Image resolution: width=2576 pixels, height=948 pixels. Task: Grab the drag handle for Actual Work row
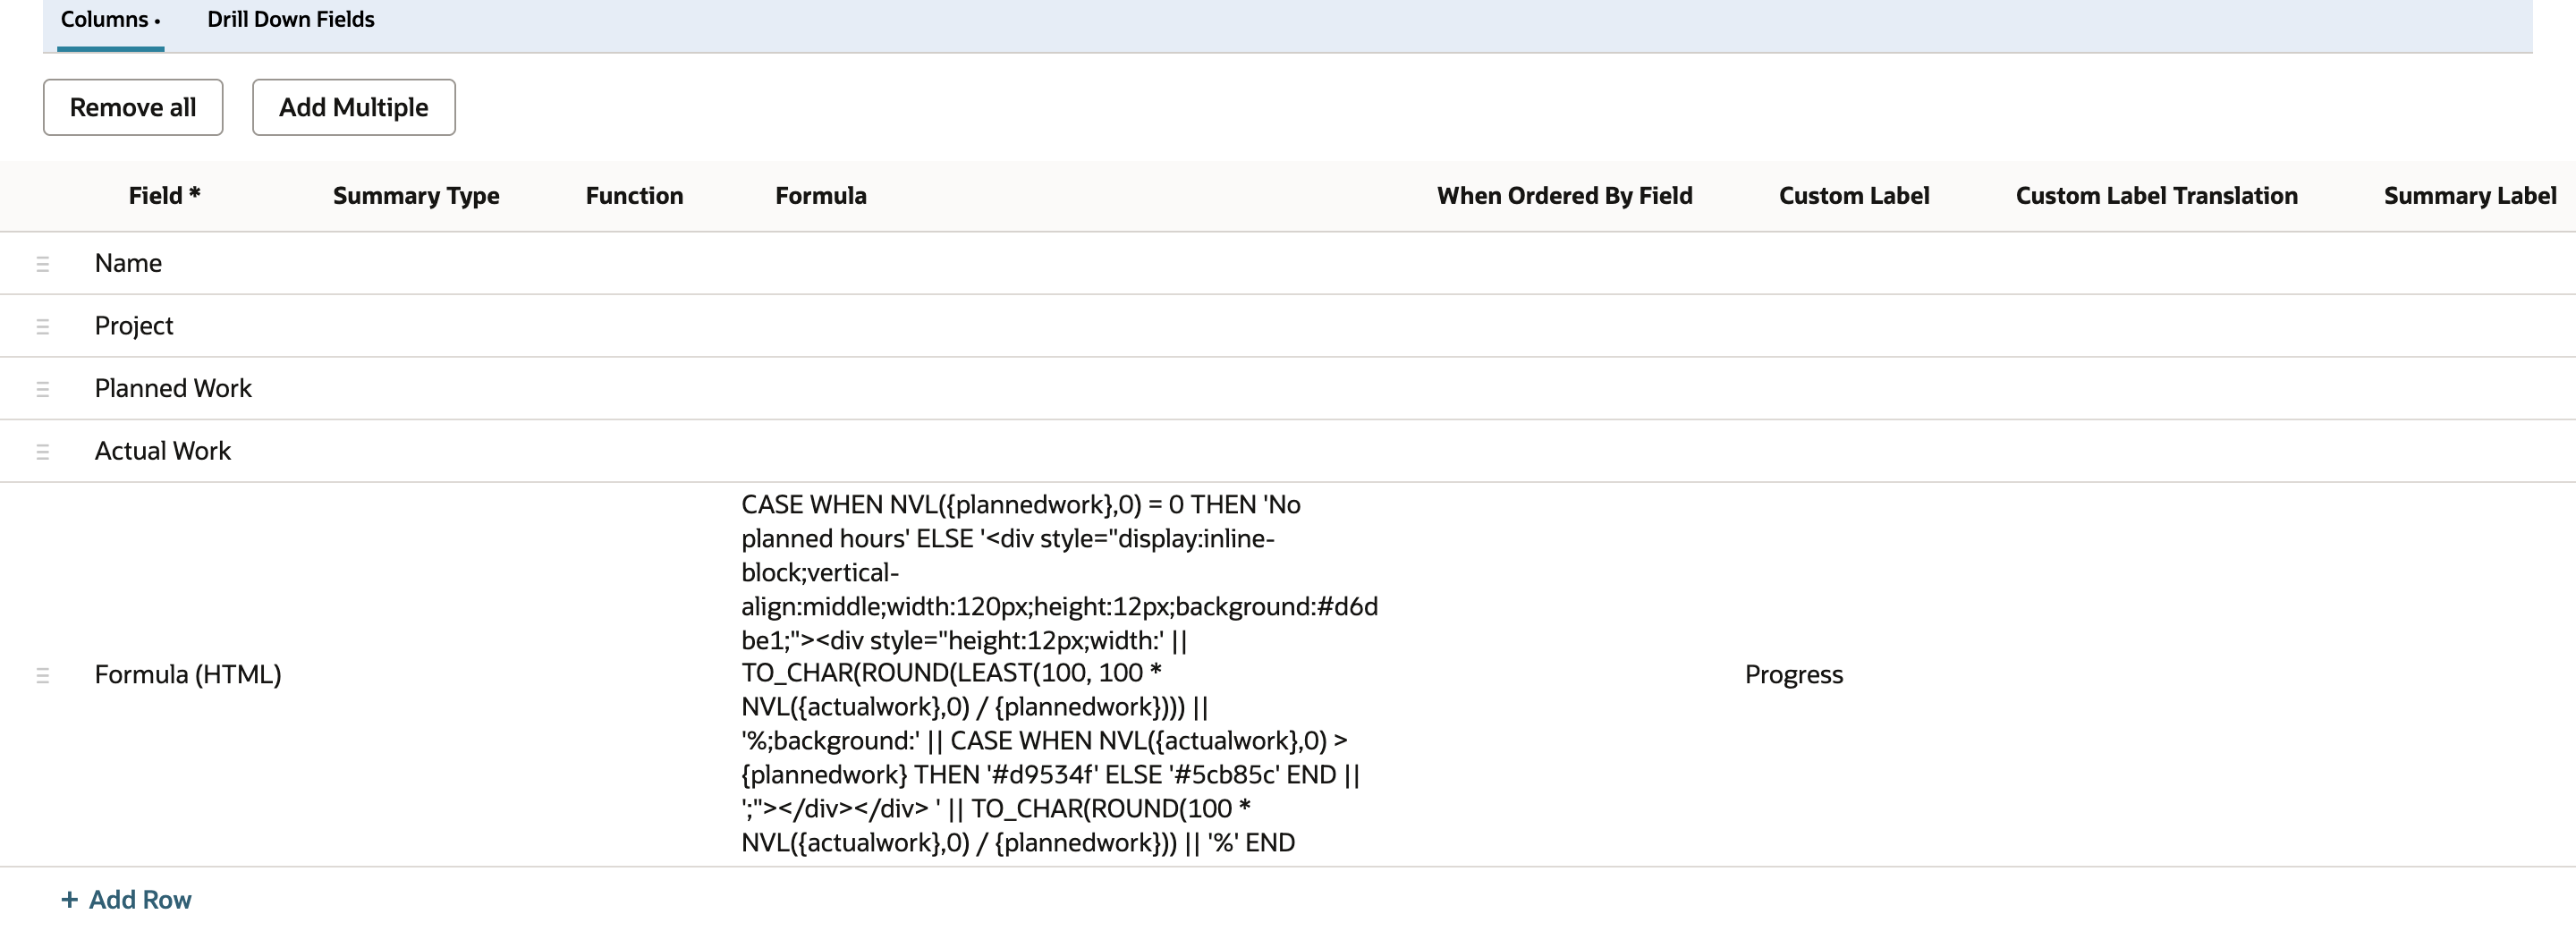tap(43, 452)
